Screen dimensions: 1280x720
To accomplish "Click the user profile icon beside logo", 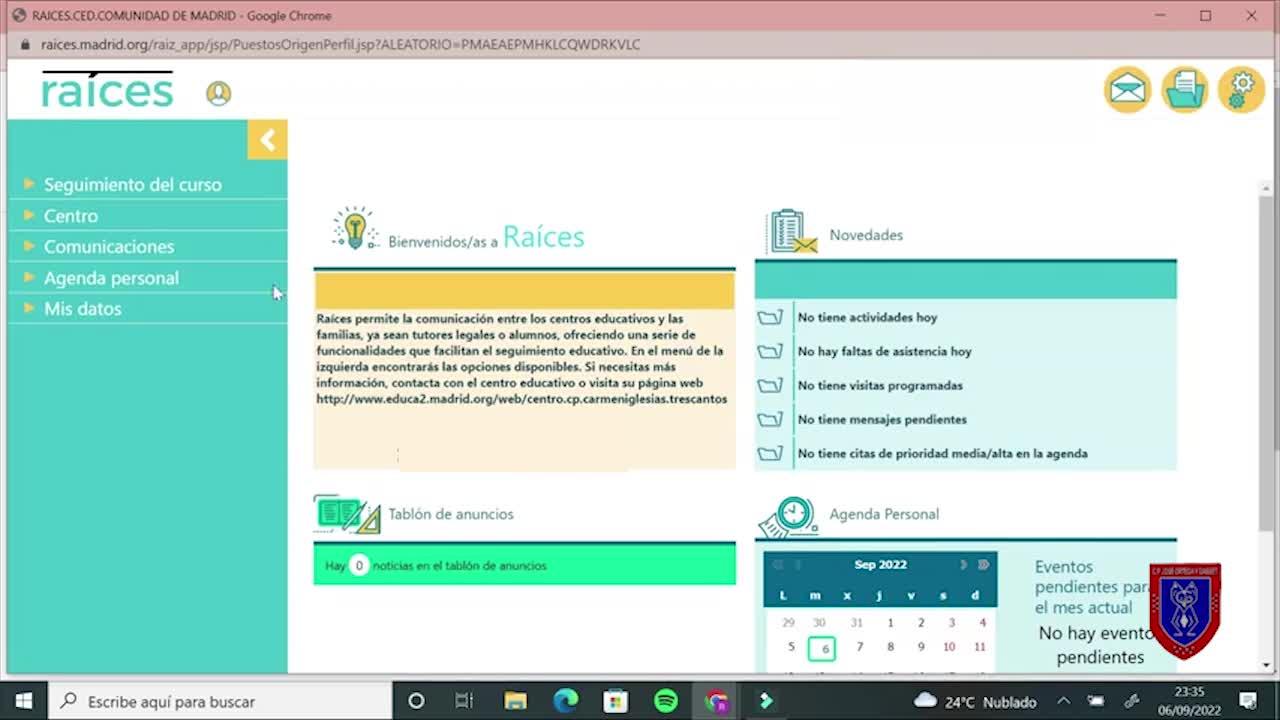I will pos(218,93).
